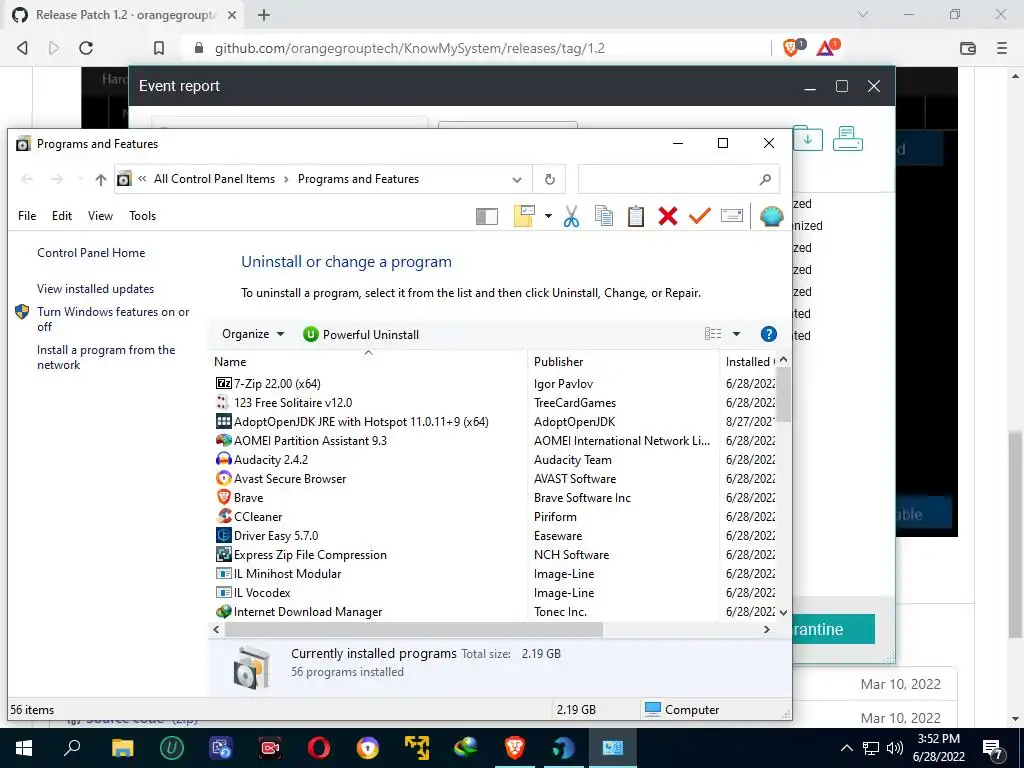Select 123 Free Solitaire v12.0 entry
The height and width of the screenshot is (768, 1024).
click(293, 403)
